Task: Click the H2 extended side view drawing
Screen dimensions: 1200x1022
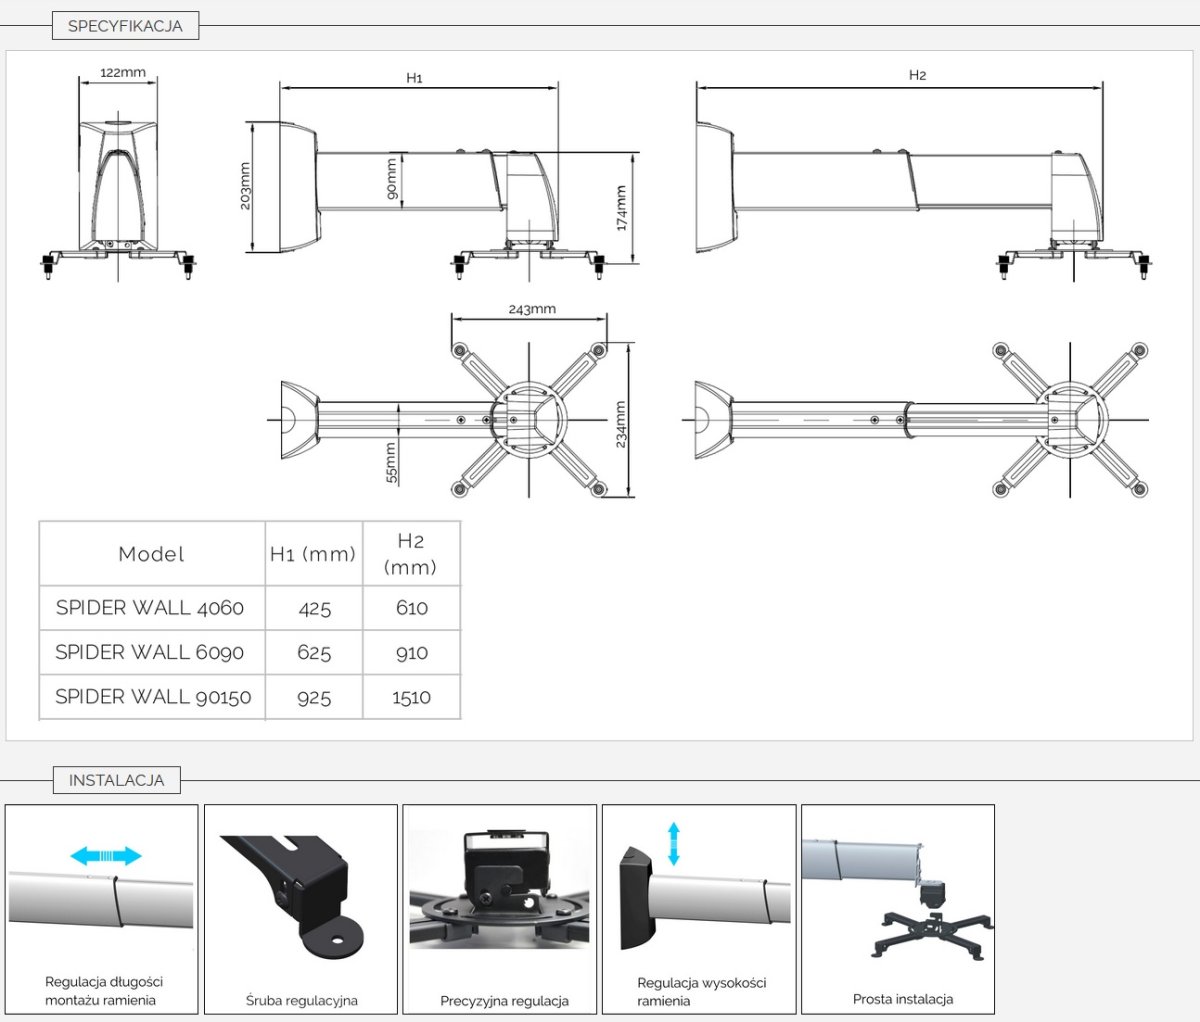Action: [920, 190]
